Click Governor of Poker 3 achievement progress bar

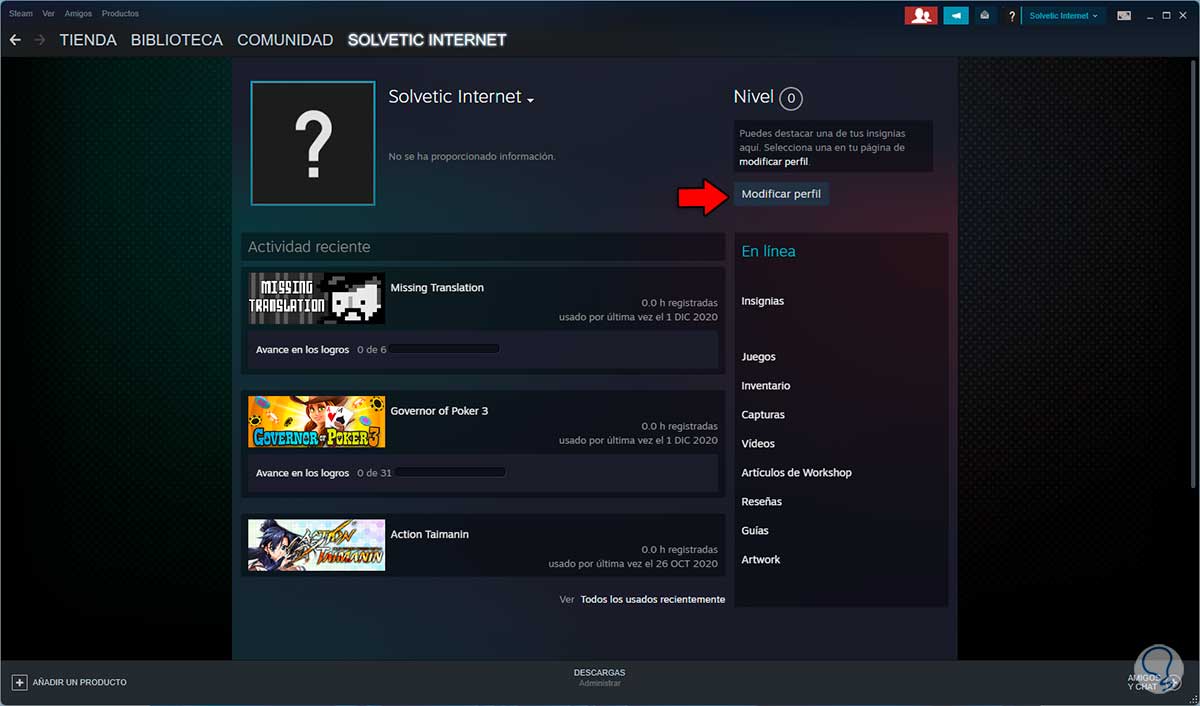[452, 472]
